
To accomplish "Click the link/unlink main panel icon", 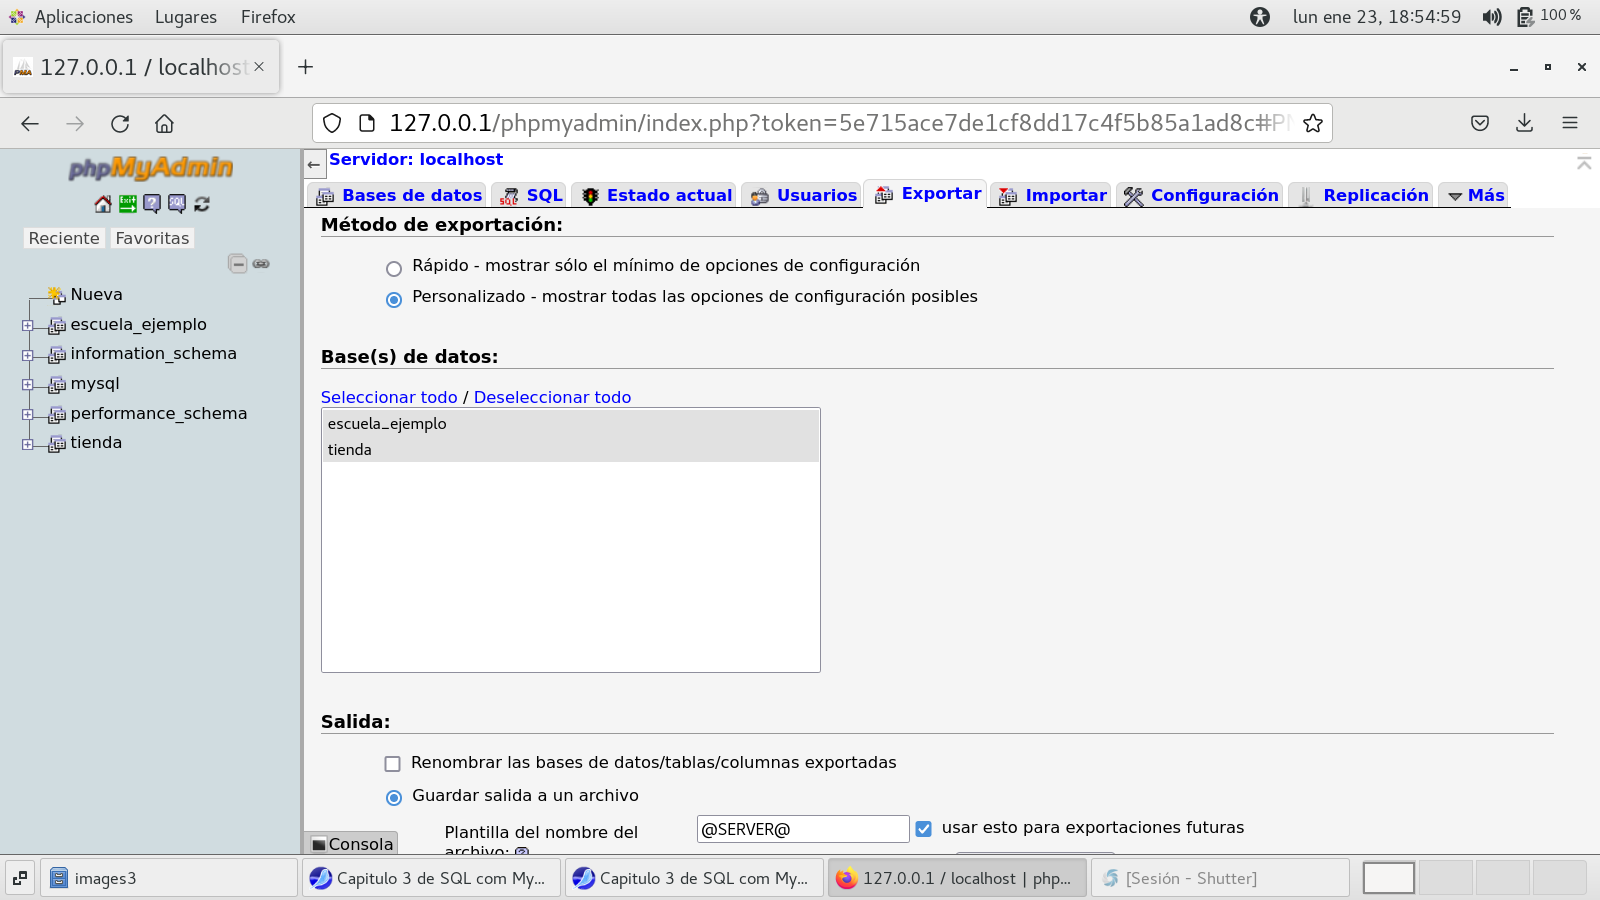I will tap(261, 264).
